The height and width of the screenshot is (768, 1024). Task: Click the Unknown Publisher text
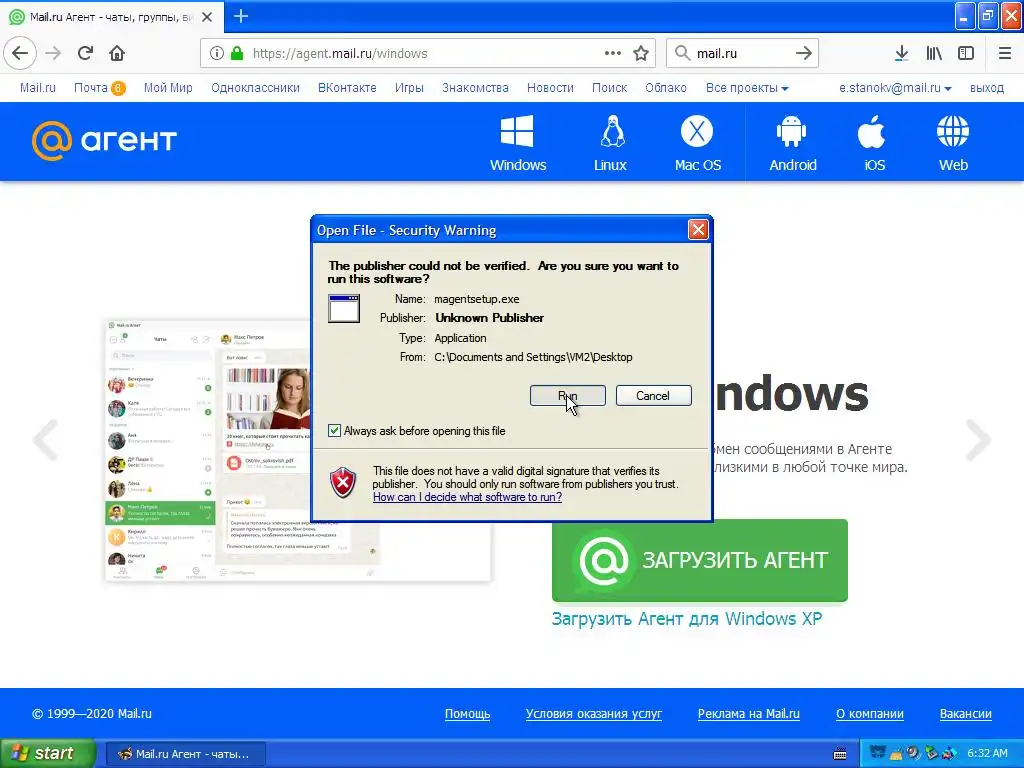(x=490, y=318)
